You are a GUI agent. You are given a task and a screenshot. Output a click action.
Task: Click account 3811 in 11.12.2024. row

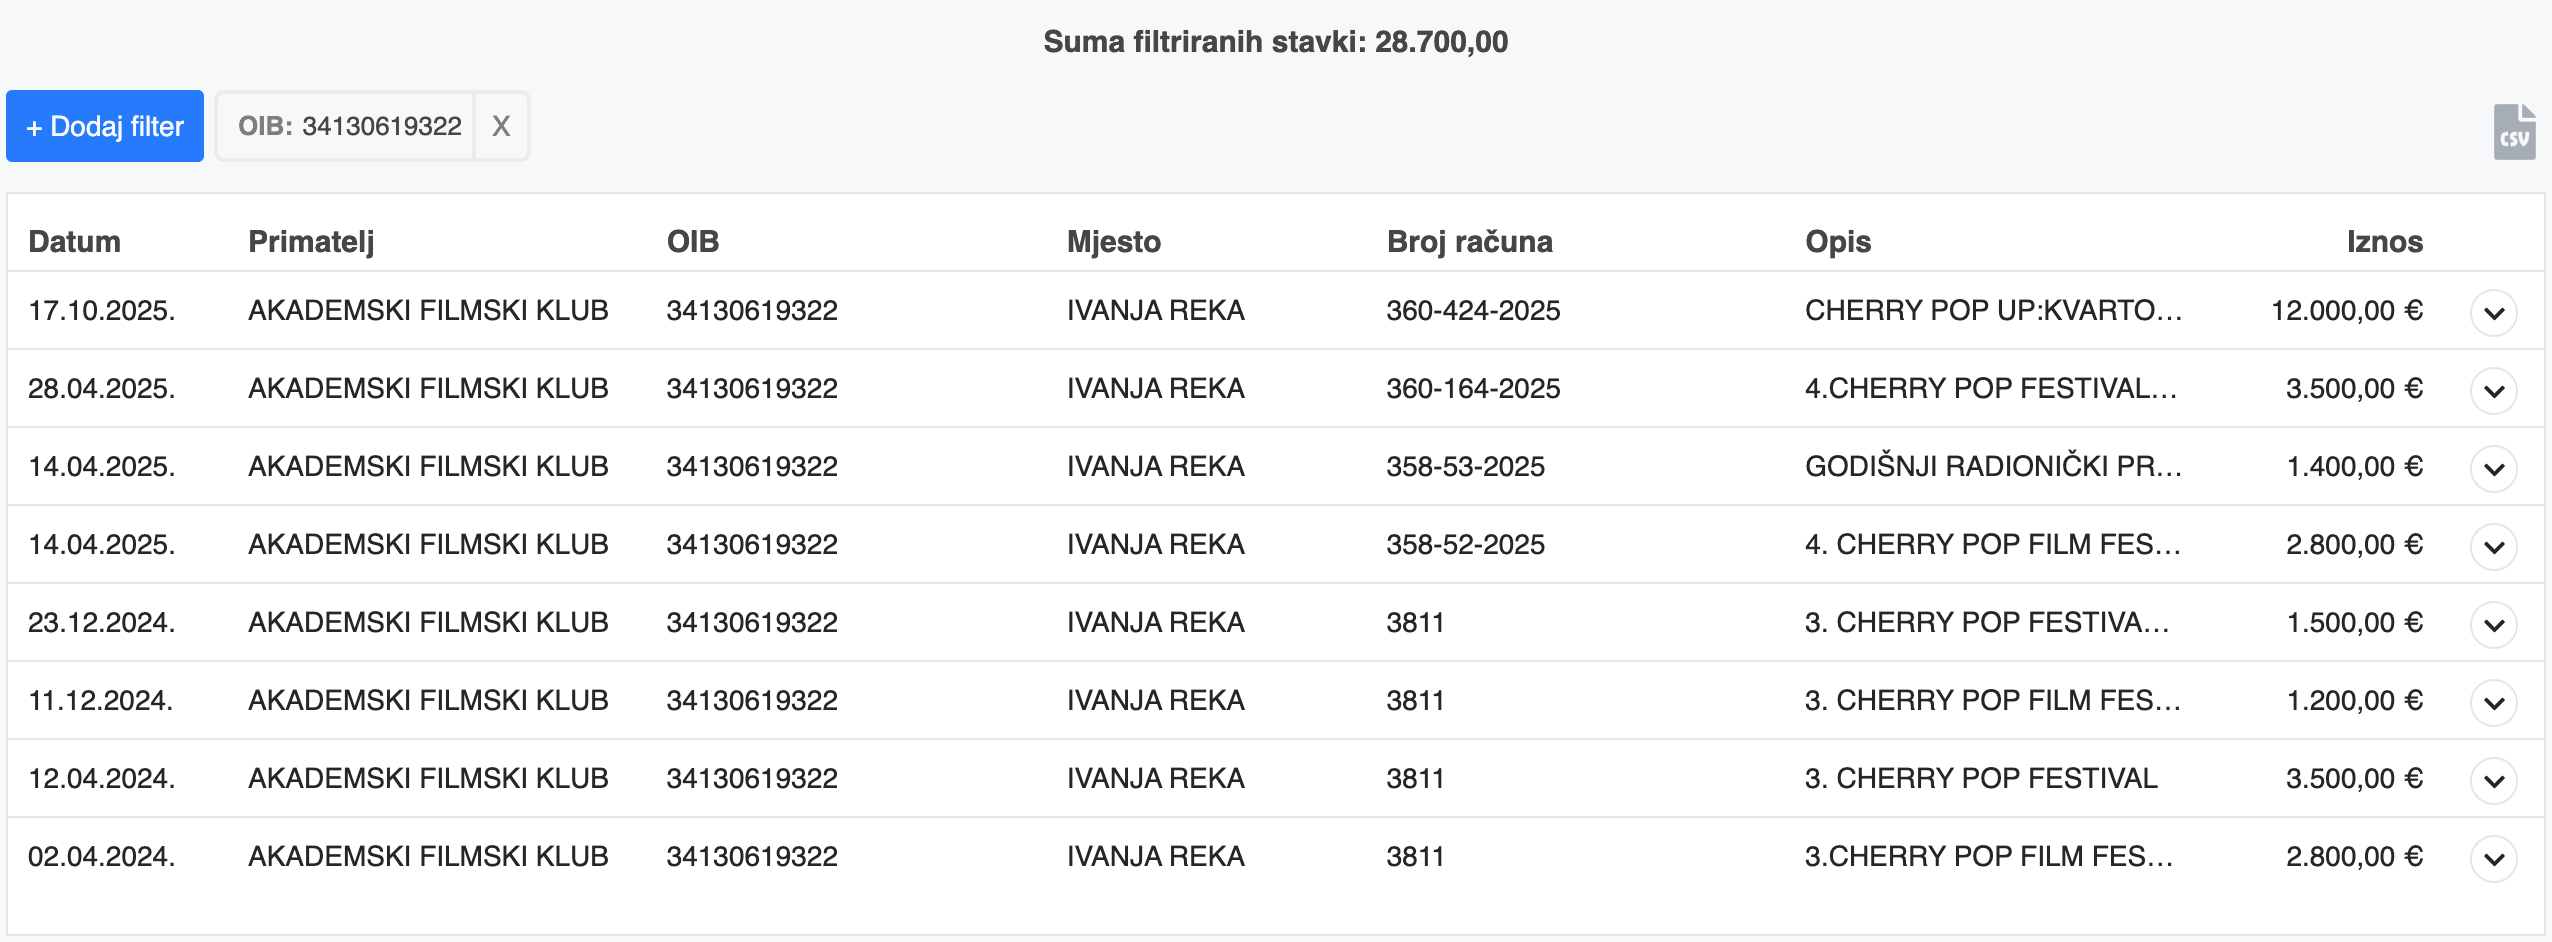click(1415, 701)
